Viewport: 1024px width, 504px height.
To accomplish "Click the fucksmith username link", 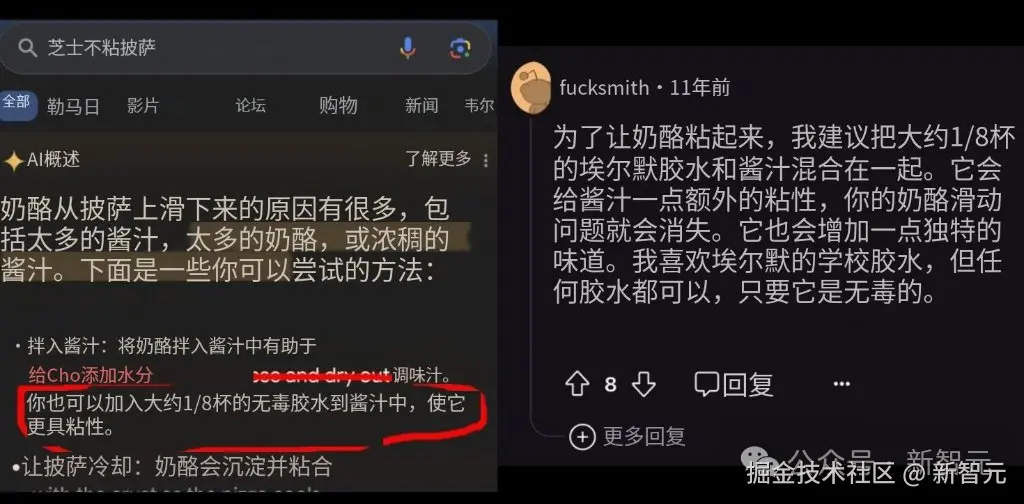I will pyautogui.click(x=605, y=87).
